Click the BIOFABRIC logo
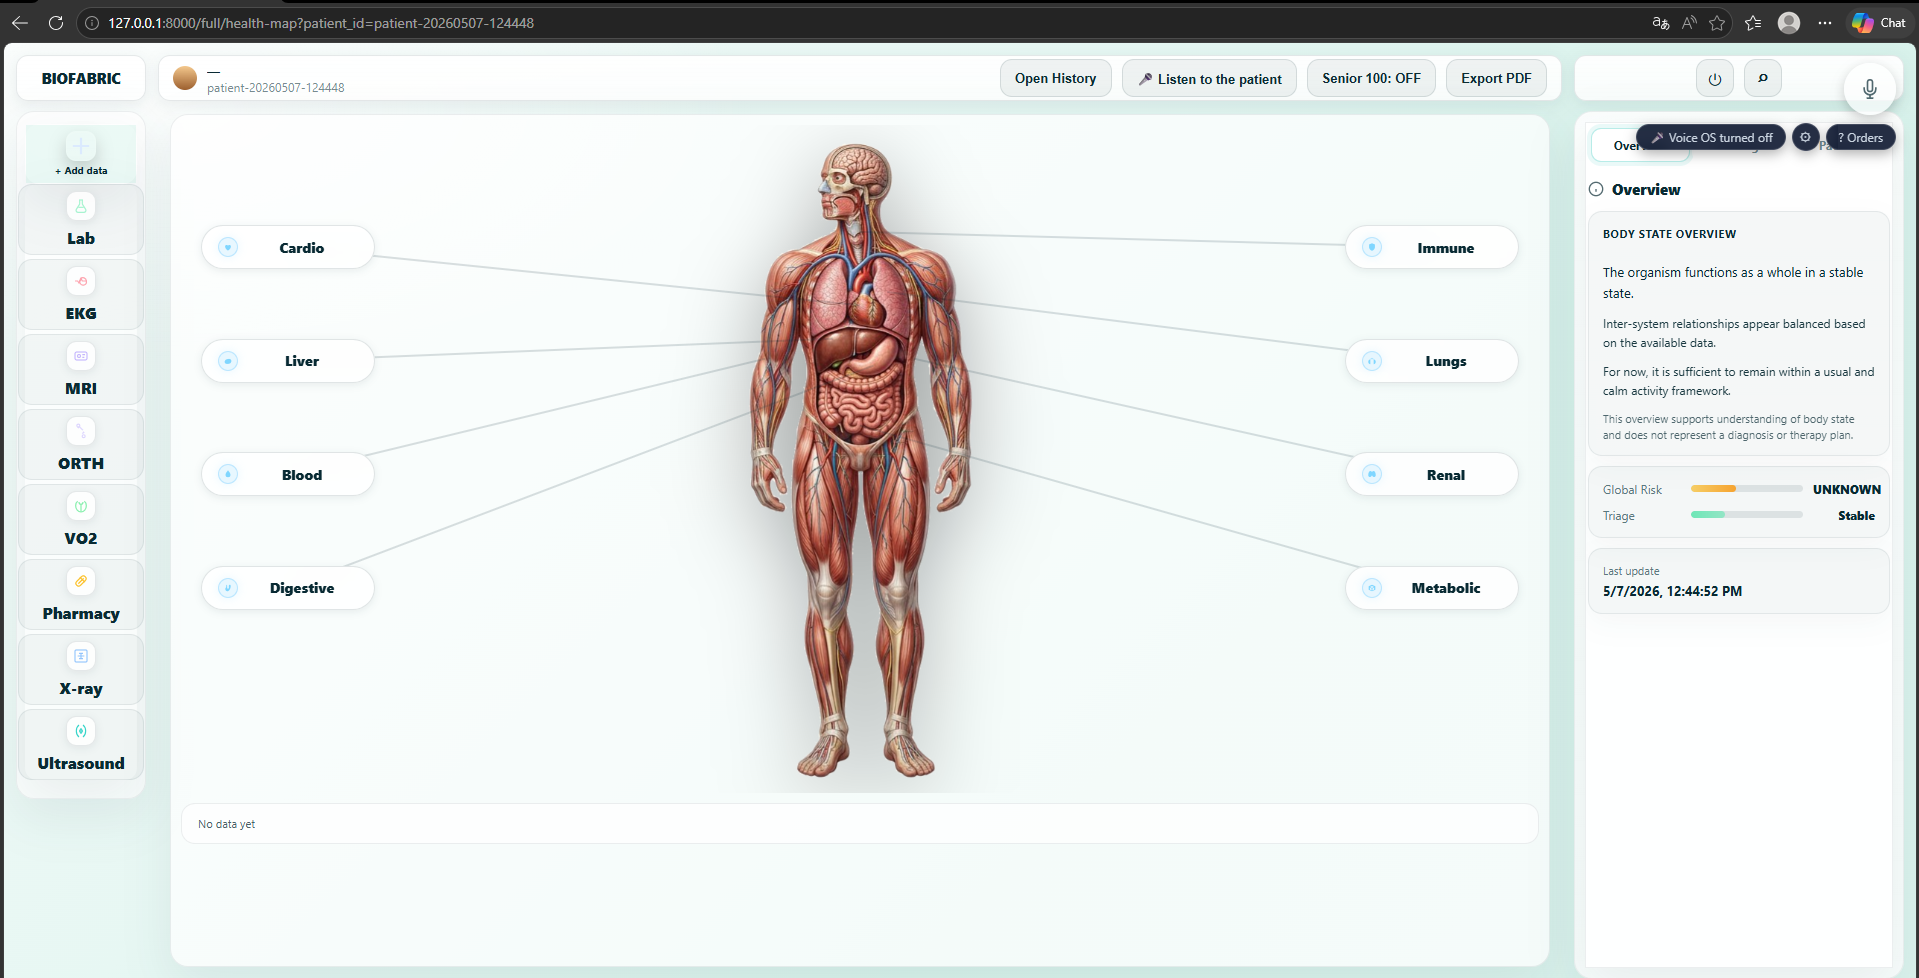 click(x=81, y=78)
